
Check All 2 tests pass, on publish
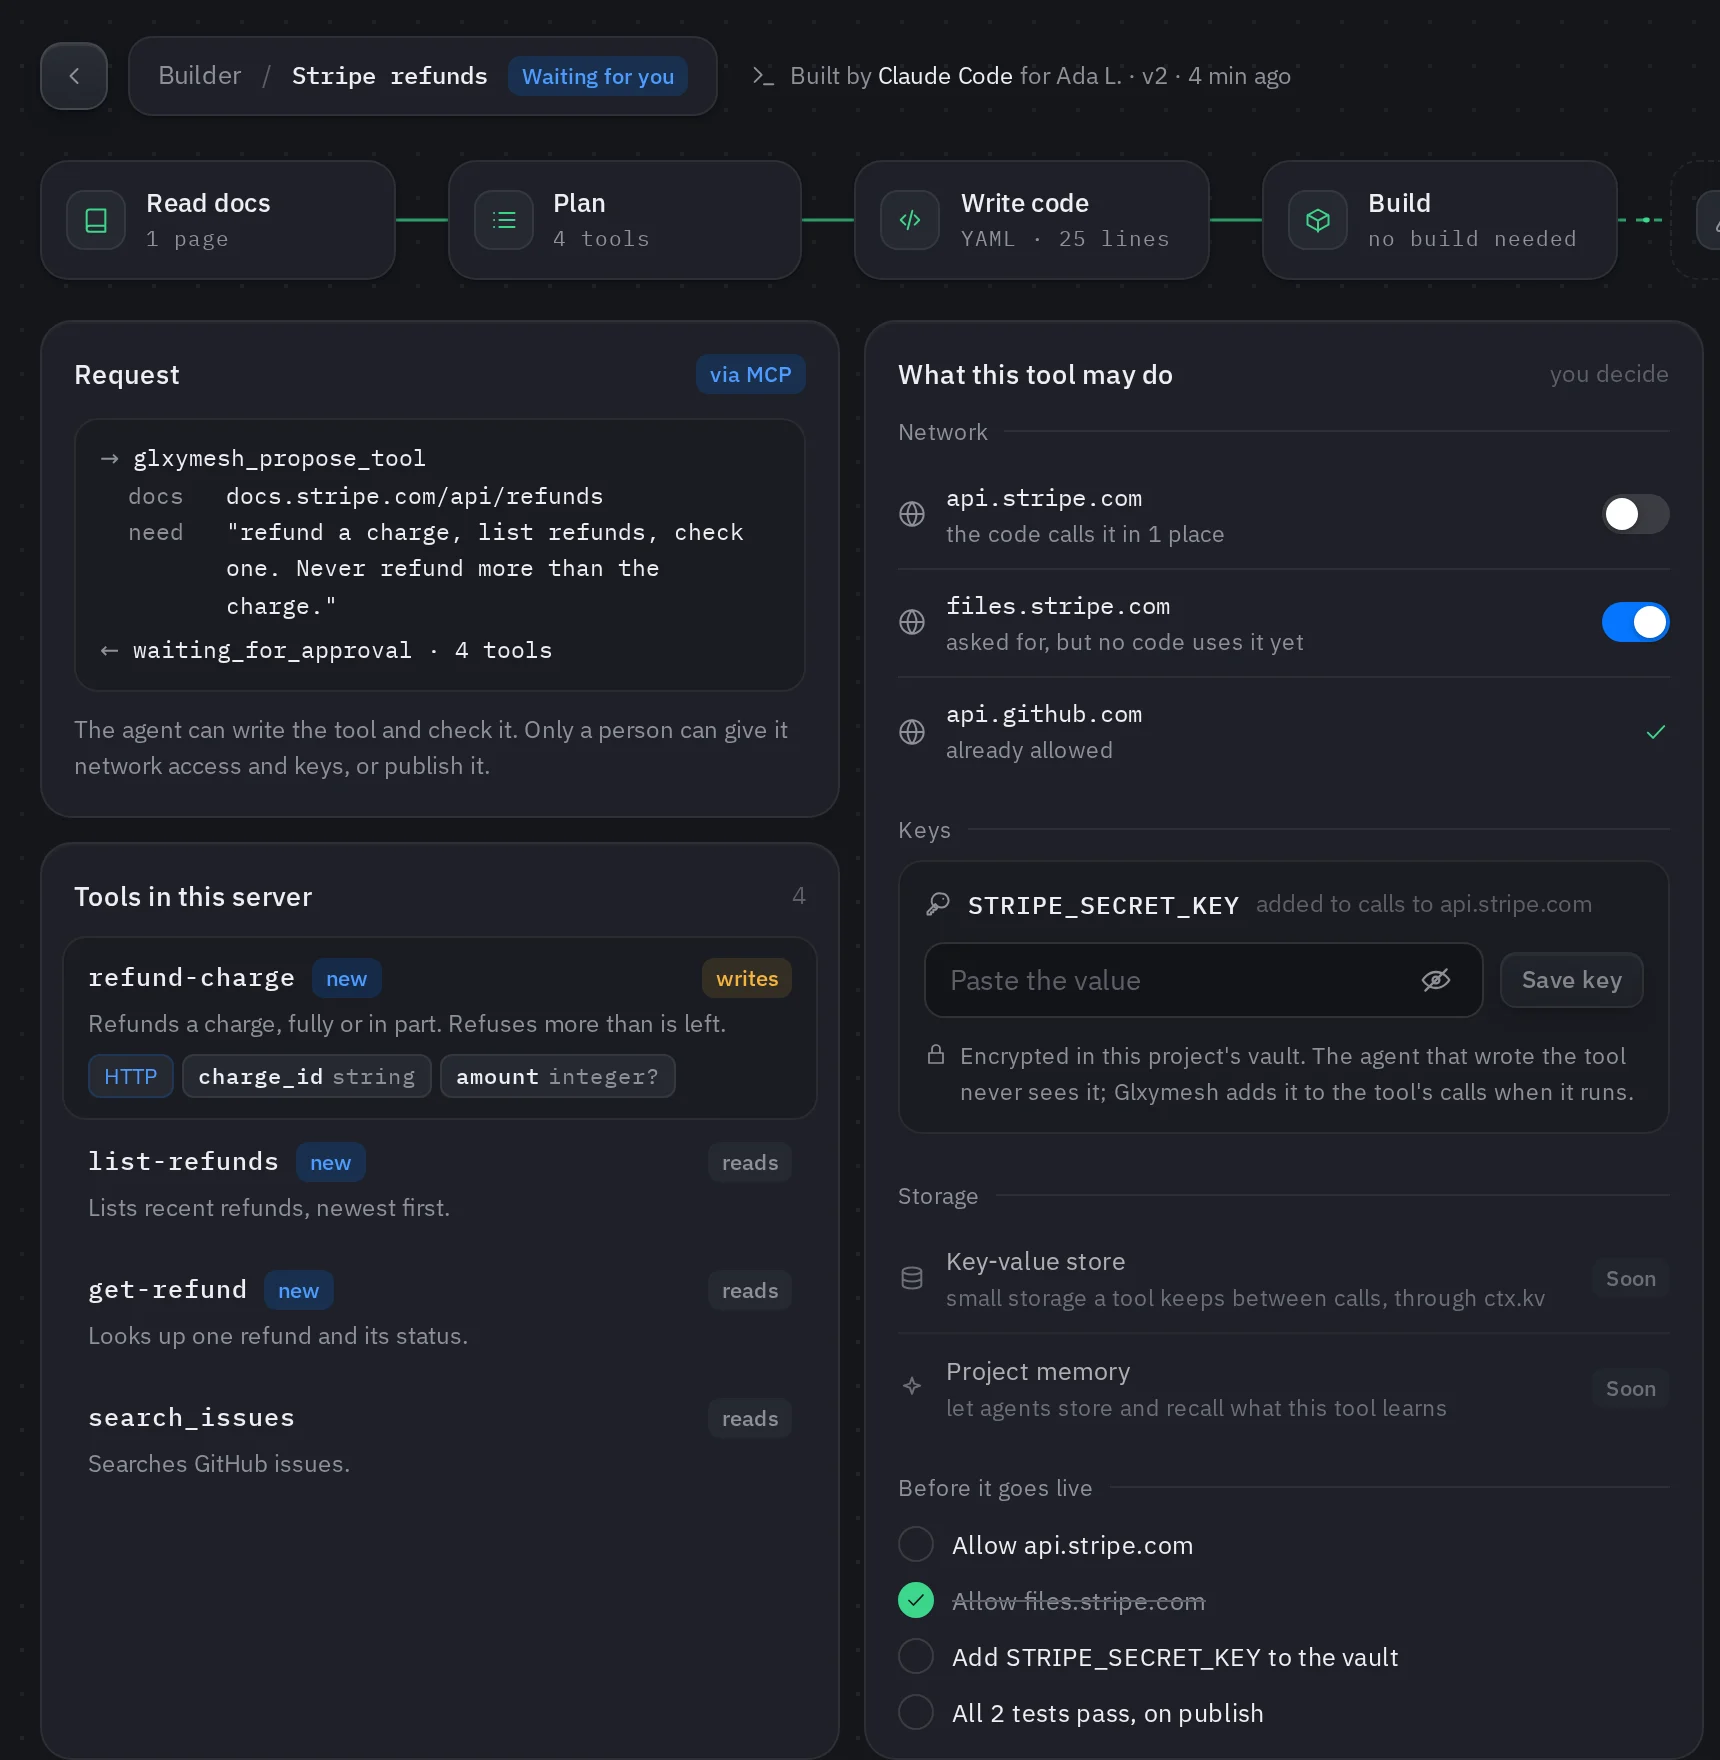tap(916, 1712)
